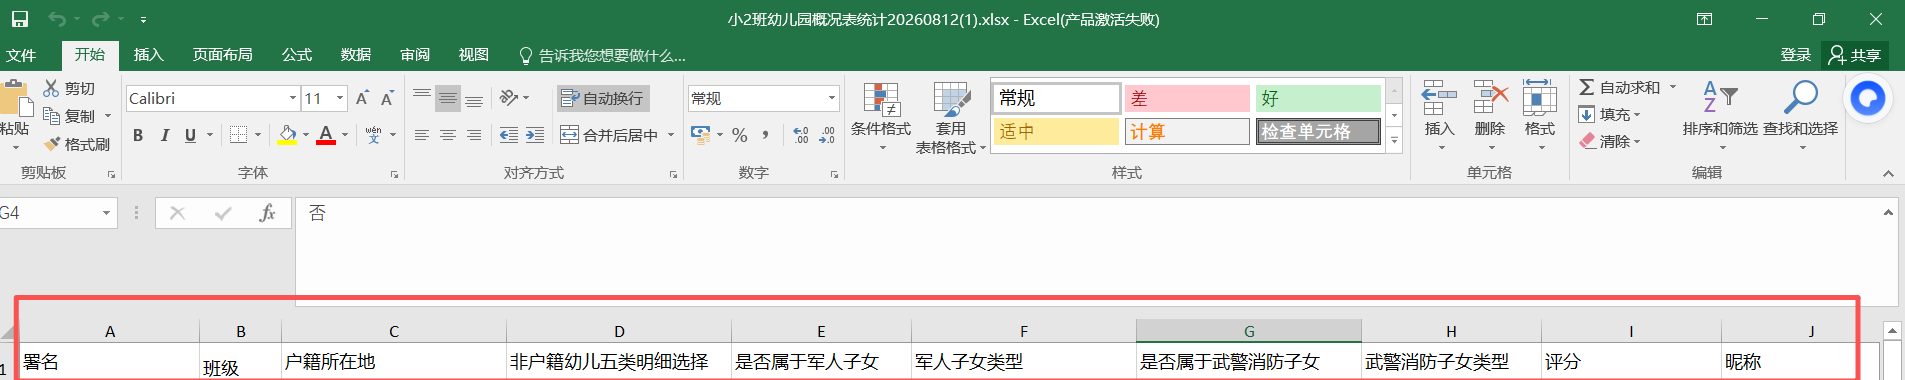1905x380 pixels.
Task: Toggle 自动换行 wrap text
Action: 603,98
